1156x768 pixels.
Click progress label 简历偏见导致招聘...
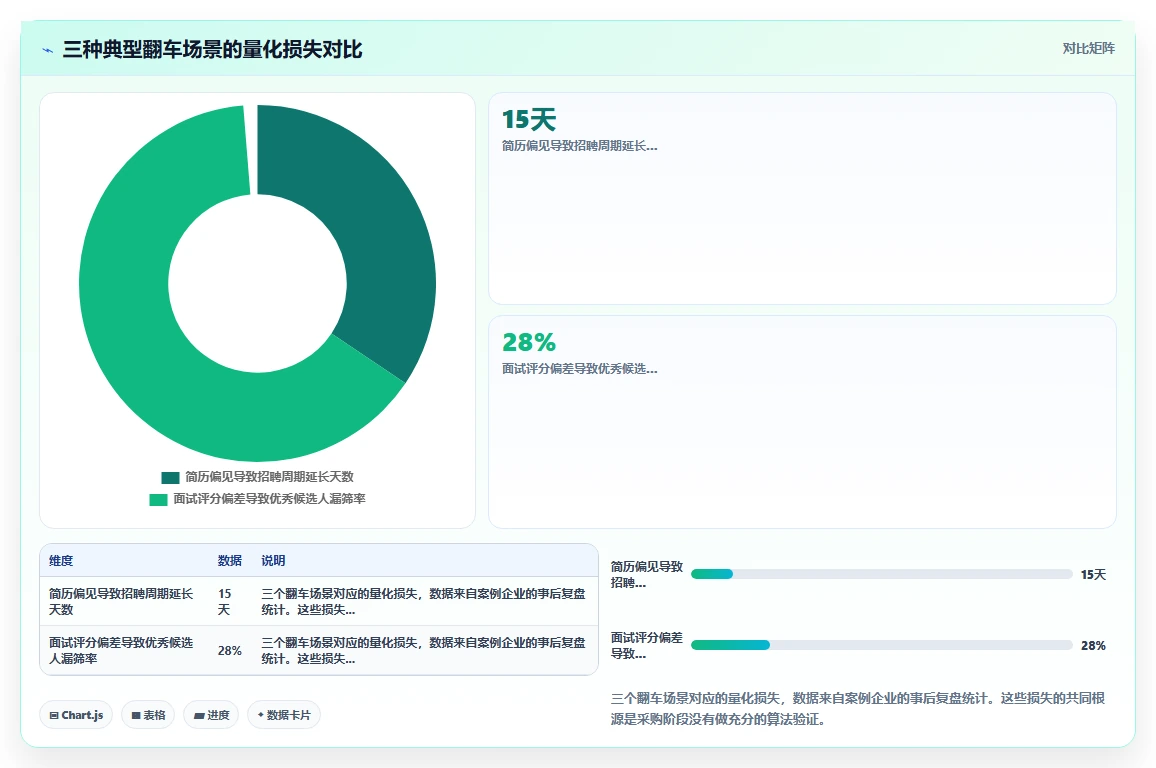[x=647, y=574]
